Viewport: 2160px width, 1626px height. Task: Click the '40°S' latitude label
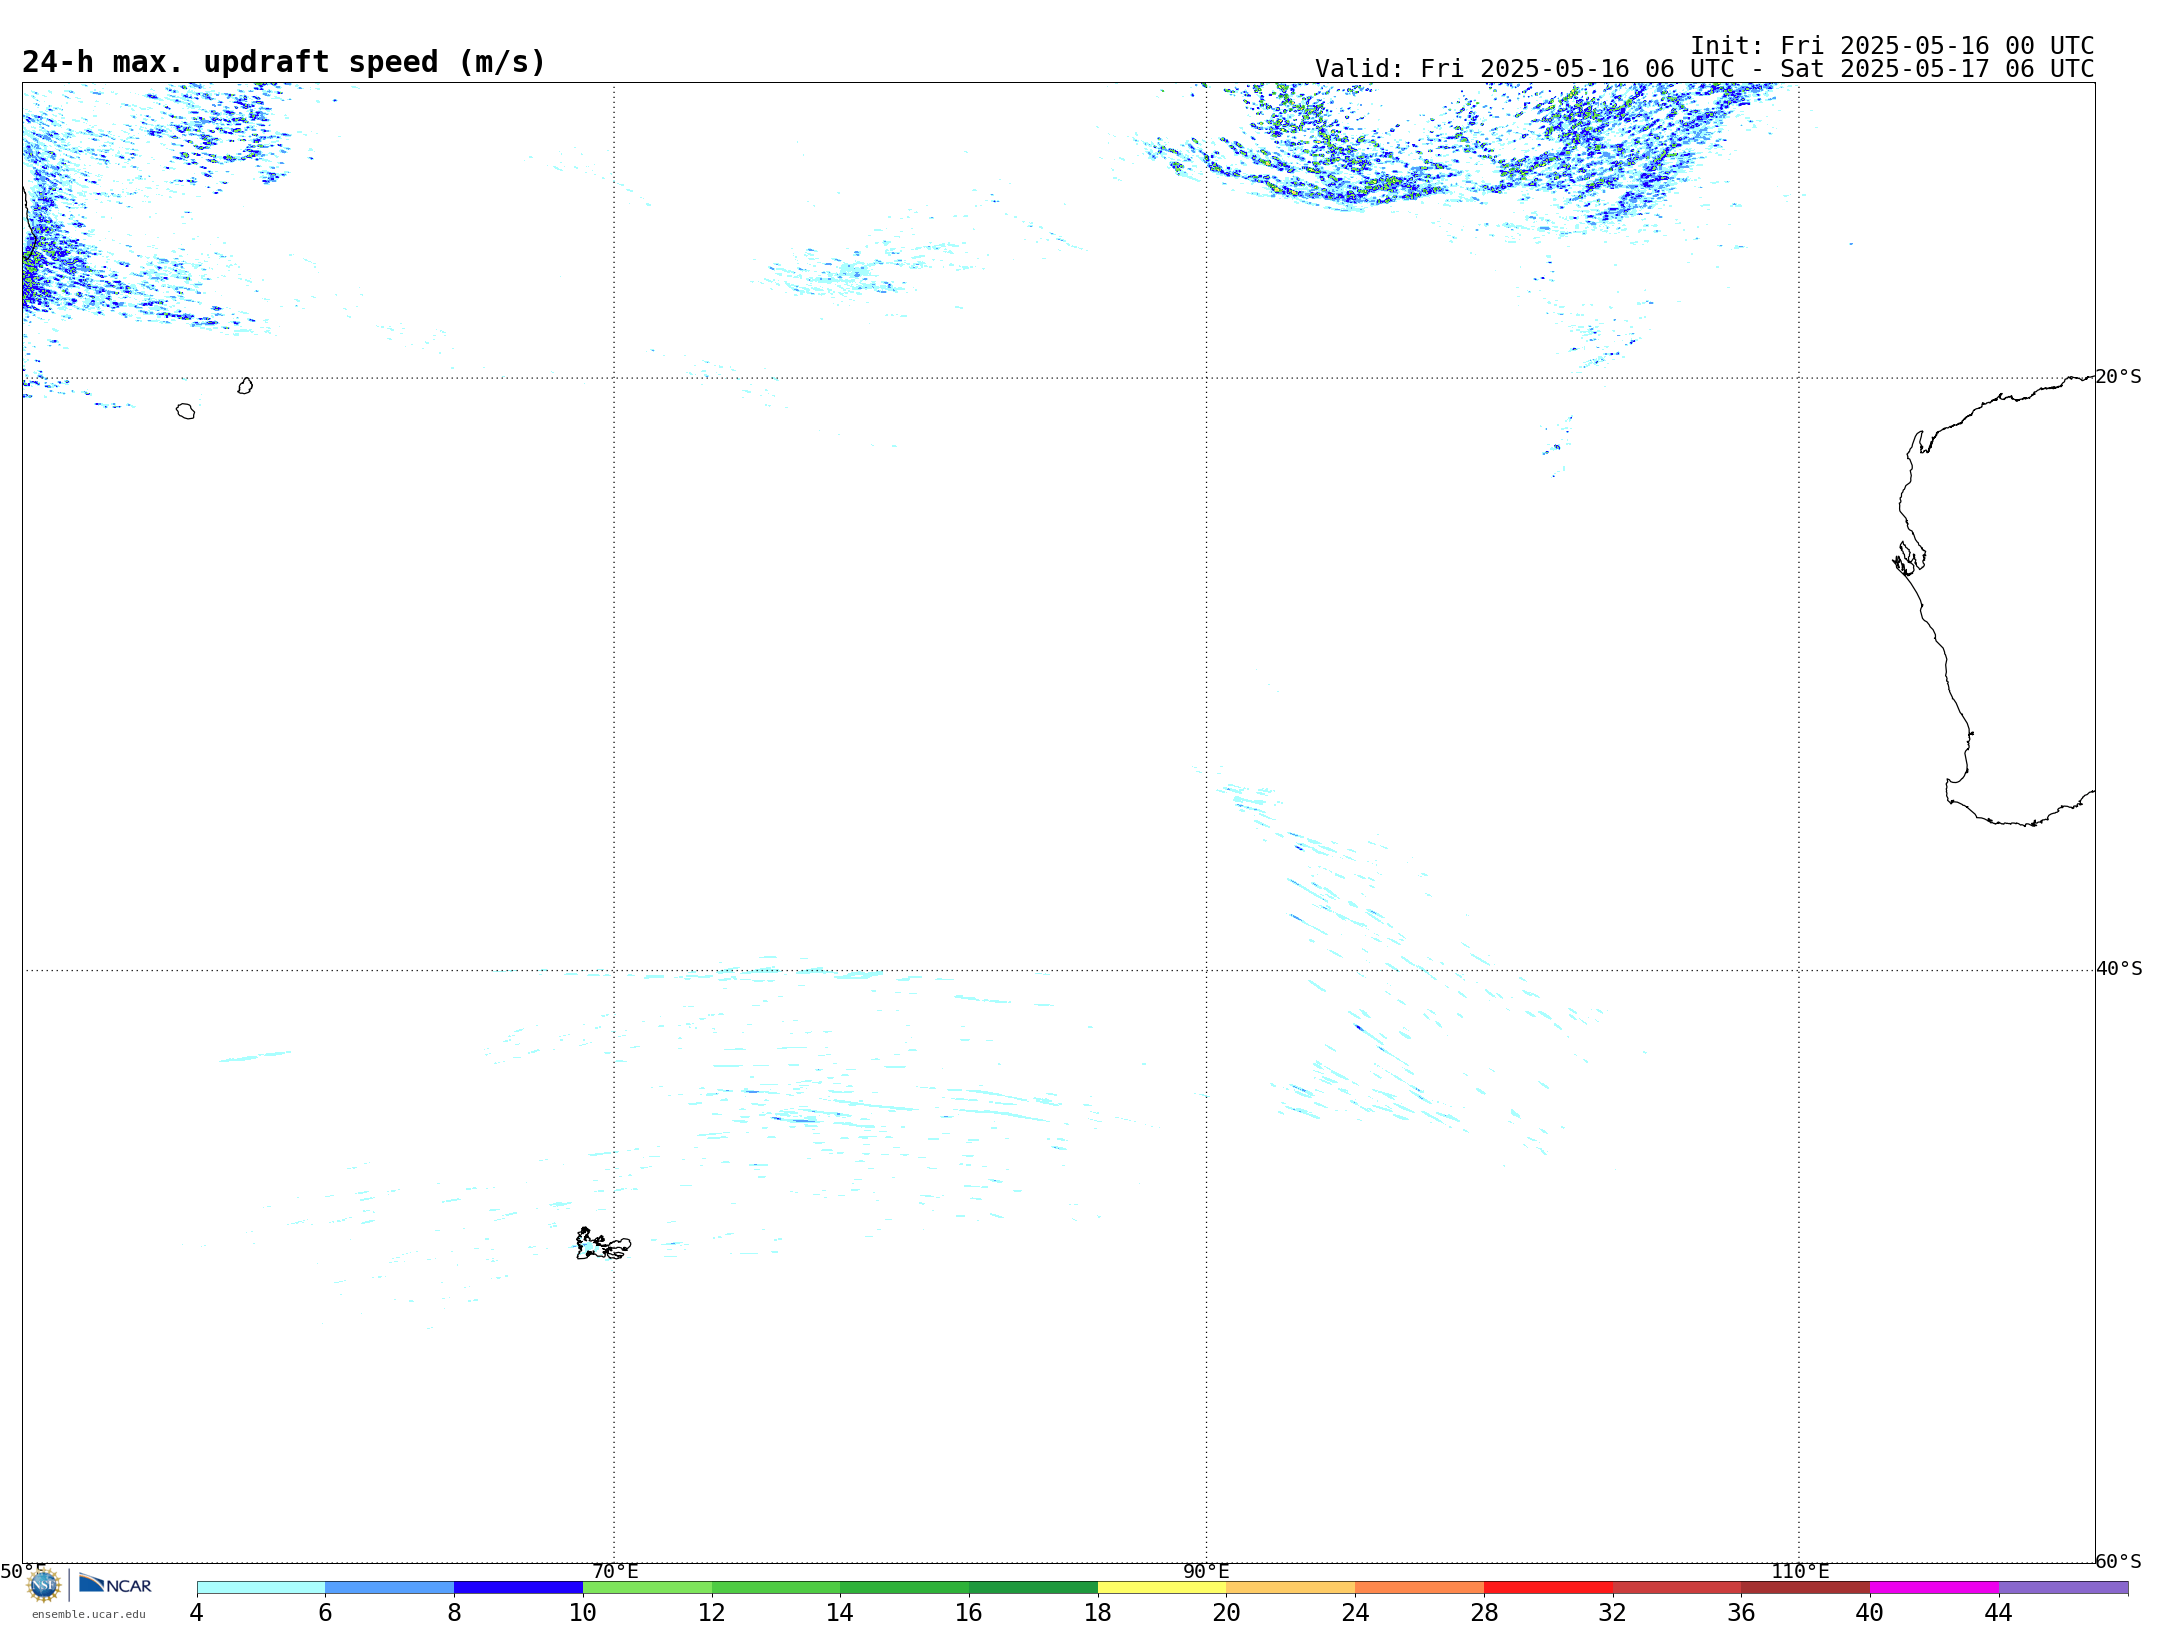(2119, 969)
